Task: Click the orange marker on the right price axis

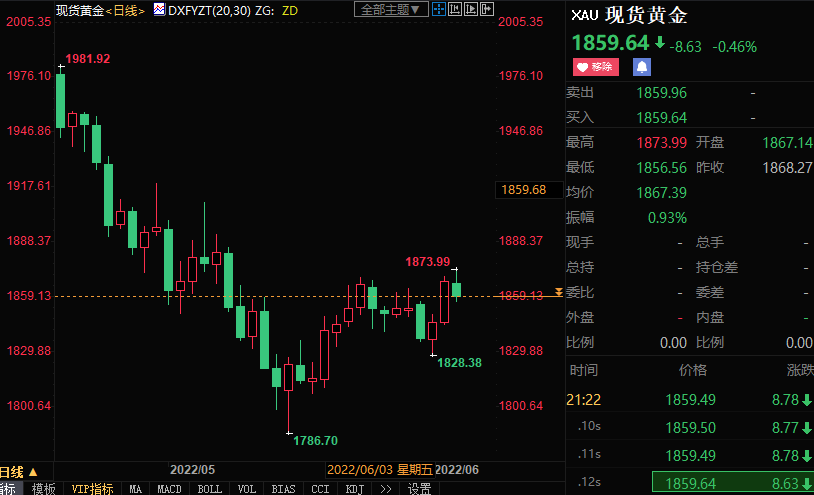Action: pyautogui.click(x=559, y=292)
